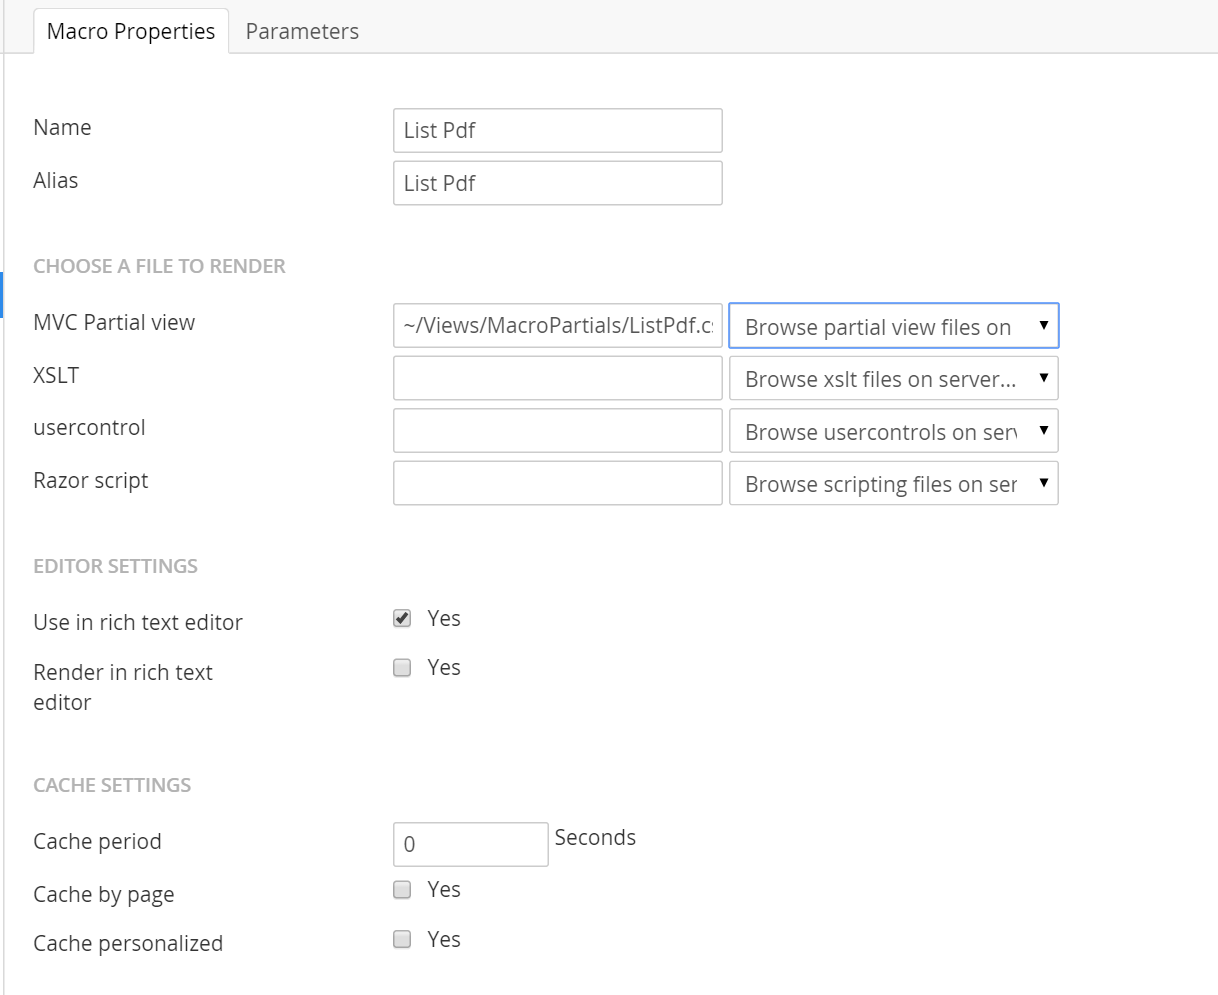Enable Render in rich text editor
This screenshot has height=995, width=1218.
click(402, 668)
